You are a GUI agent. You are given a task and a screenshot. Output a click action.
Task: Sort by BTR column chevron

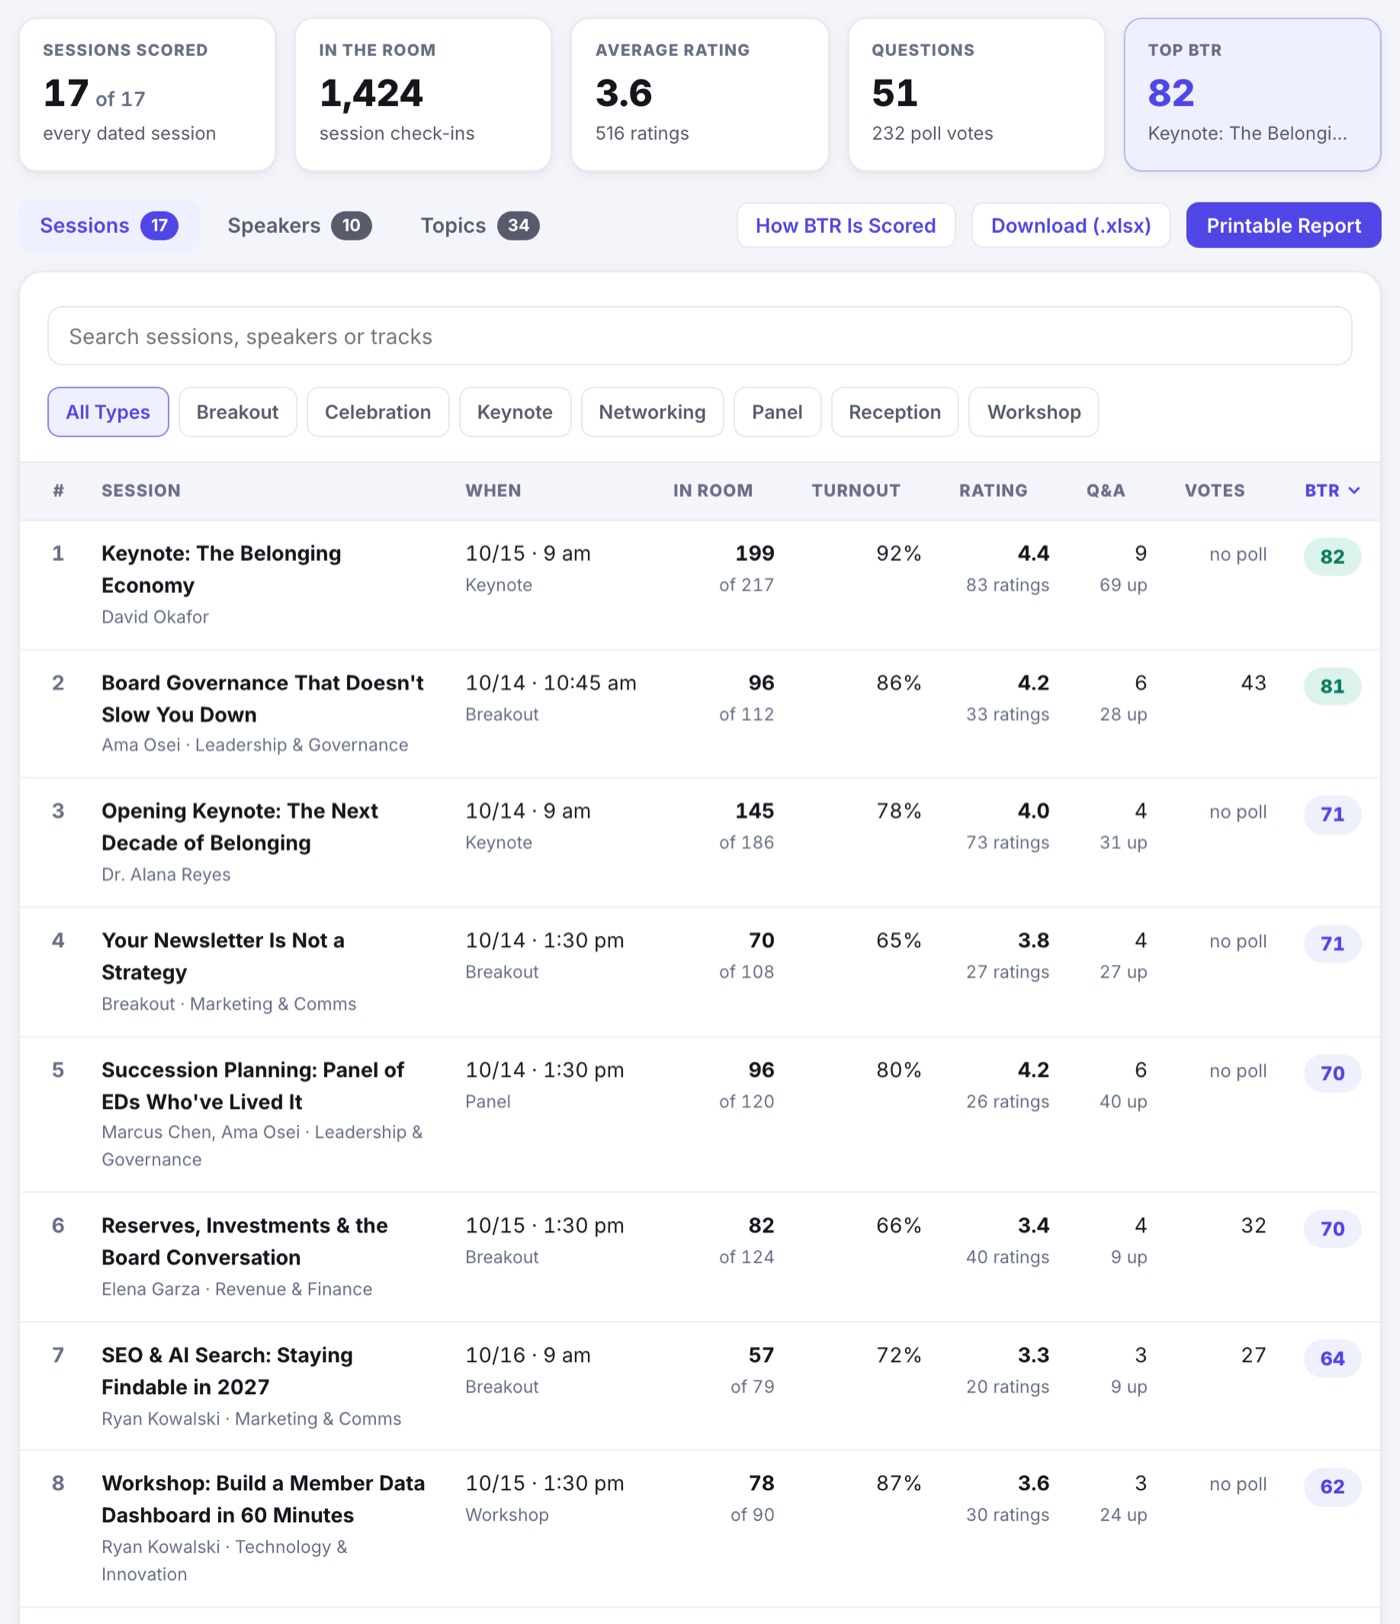[x=1354, y=491]
